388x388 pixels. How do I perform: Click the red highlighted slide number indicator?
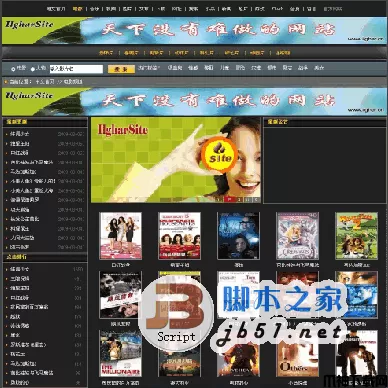click(x=229, y=199)
